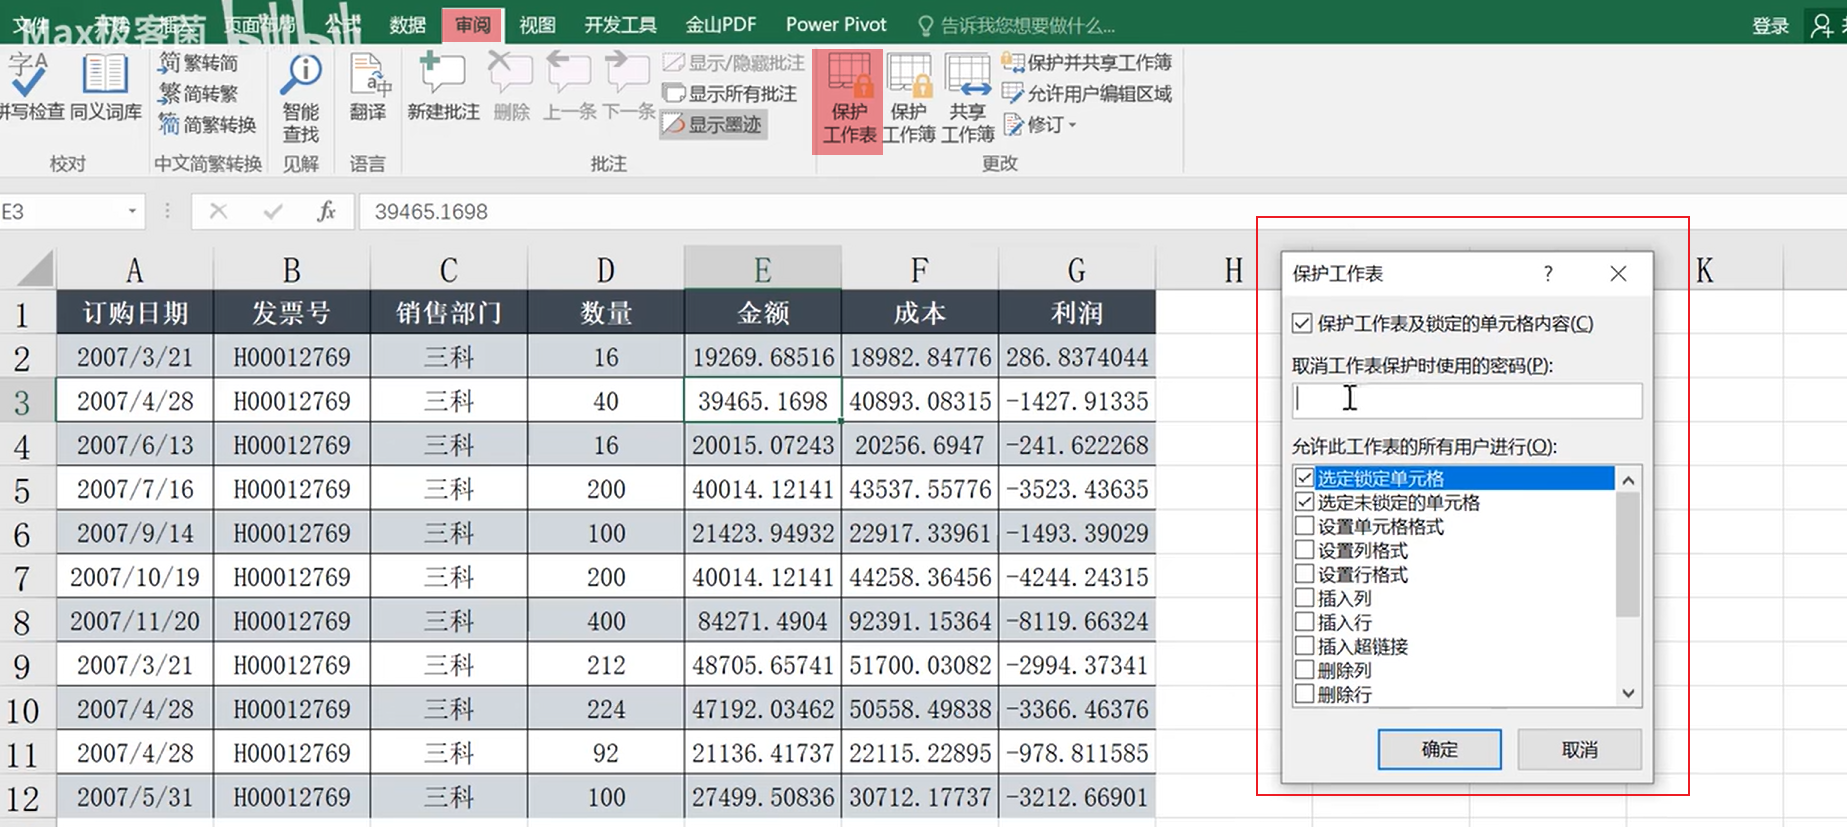The image size is (1847, 827).
Task: Open Chinese conversion options (简繁转换)
Action: coord(208,125)
